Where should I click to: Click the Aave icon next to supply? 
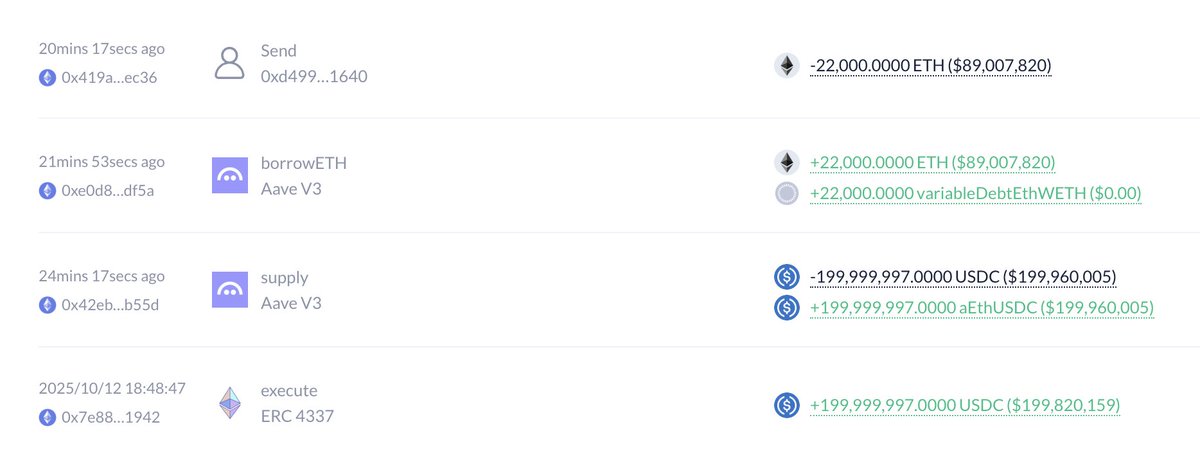coord(230,290)
